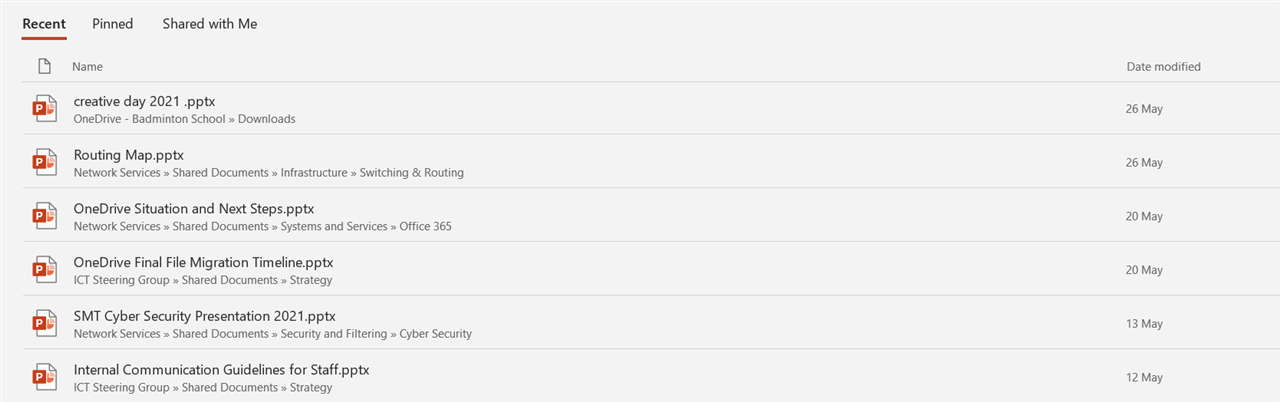Viewport: 1280px width, 402px height.
Task: Open SMT Cyber Security Presentation 2021.pptx
Action: pyautogui.click(x=205, y=316)
